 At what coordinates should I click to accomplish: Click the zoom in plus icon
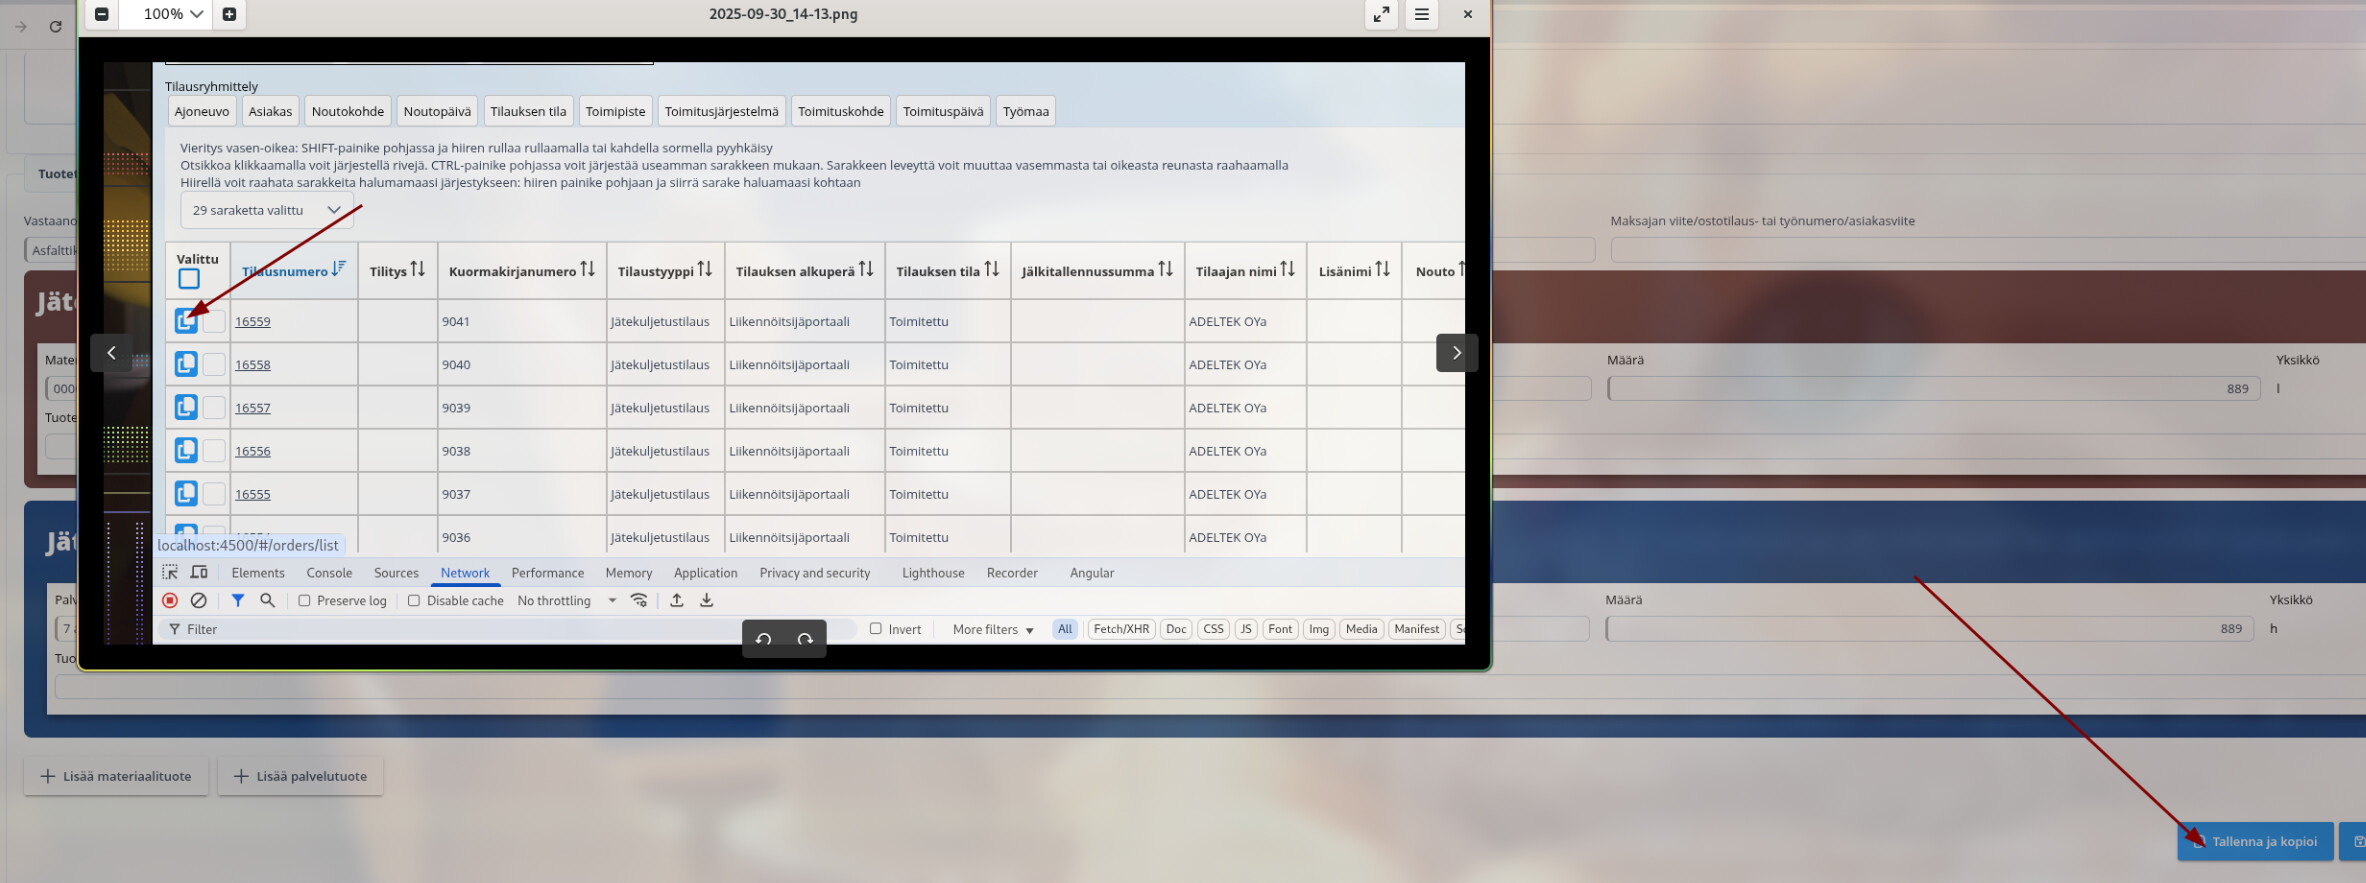229,14
